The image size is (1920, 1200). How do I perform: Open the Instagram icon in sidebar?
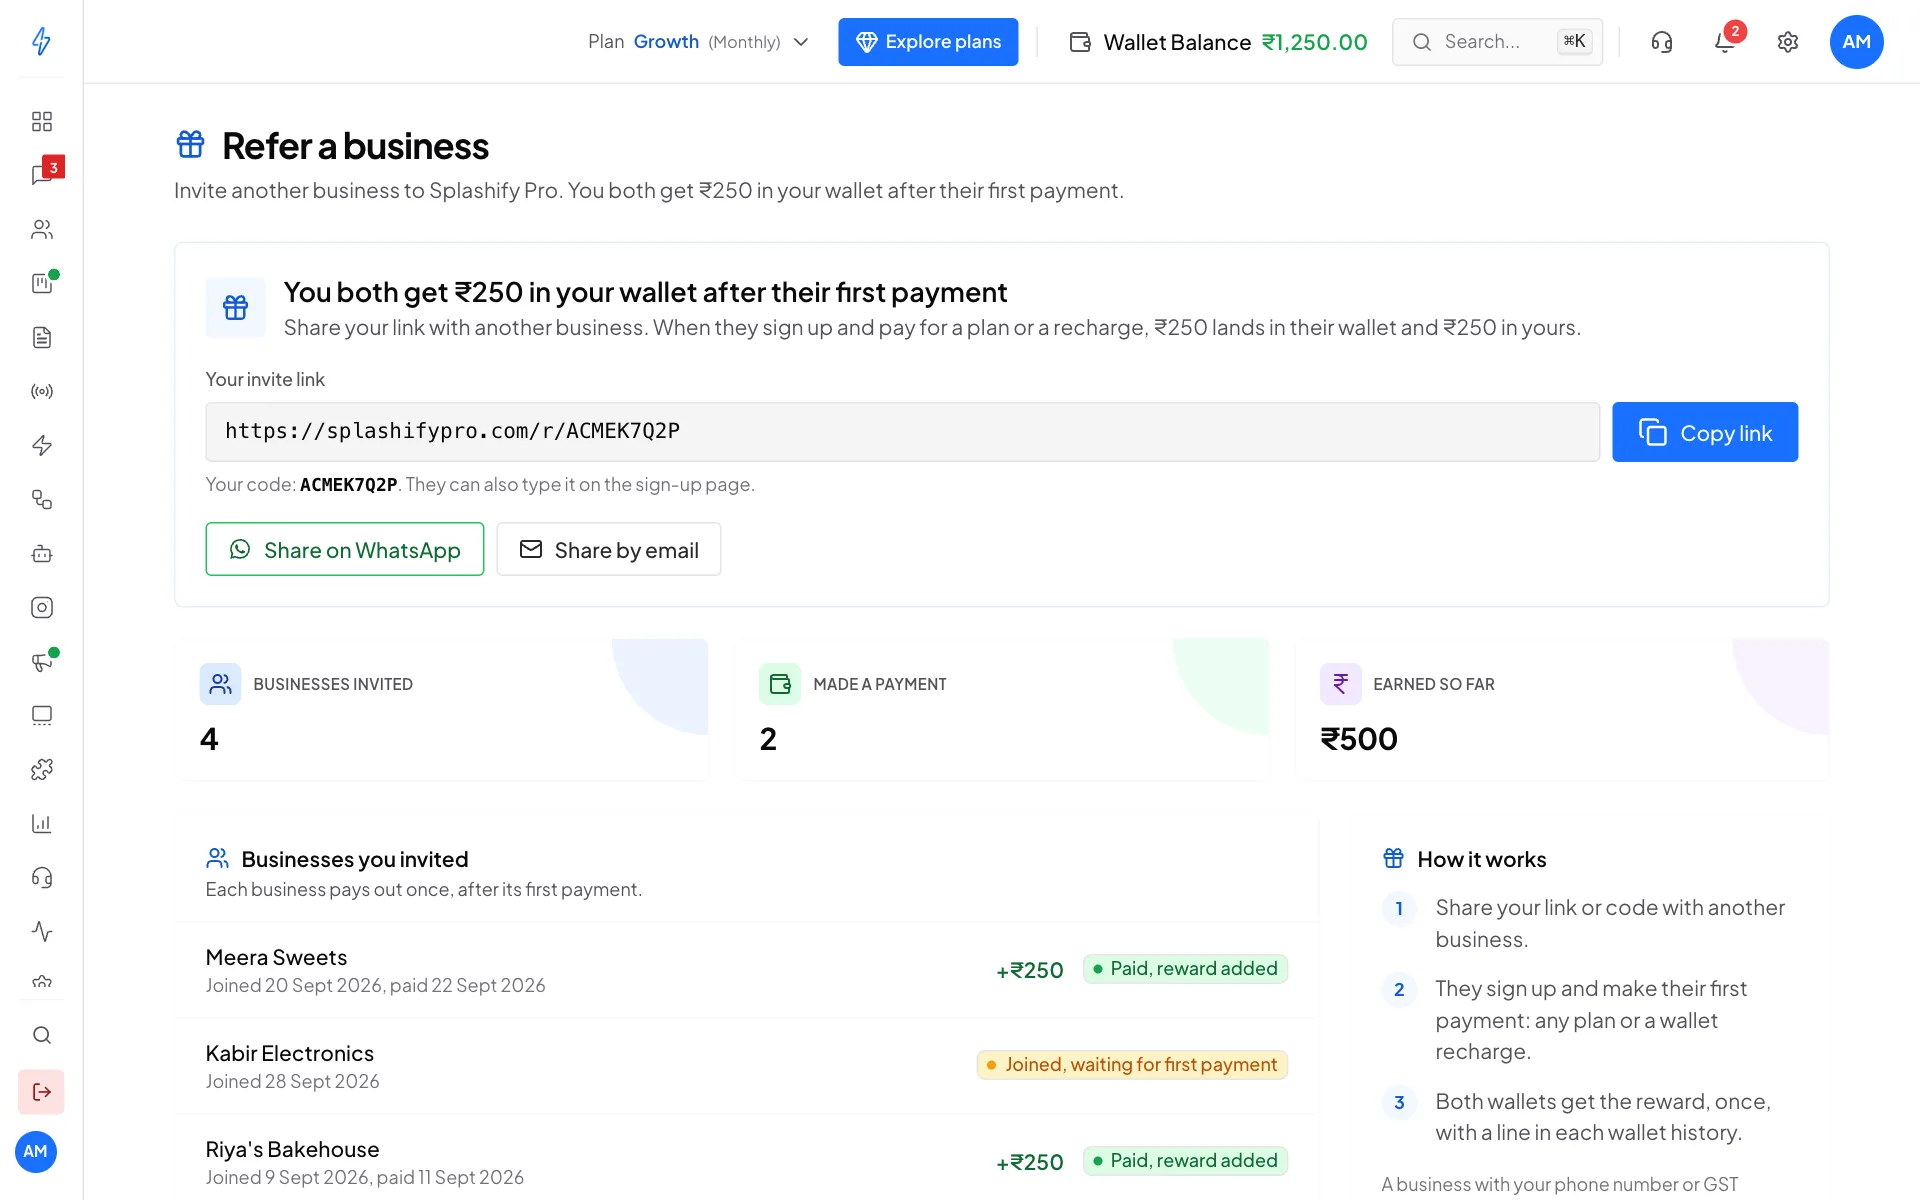(41, 607)
